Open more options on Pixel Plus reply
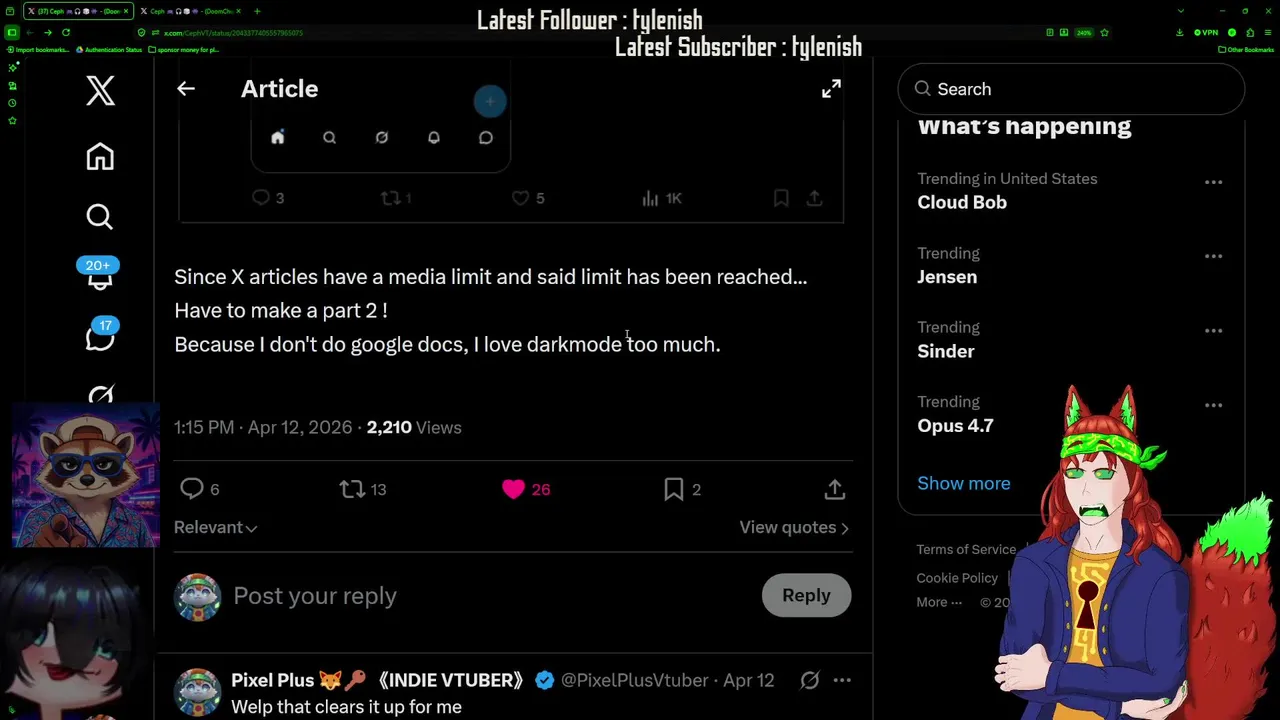The width and height of the screenshot is (1280, 720). [842, 680]
